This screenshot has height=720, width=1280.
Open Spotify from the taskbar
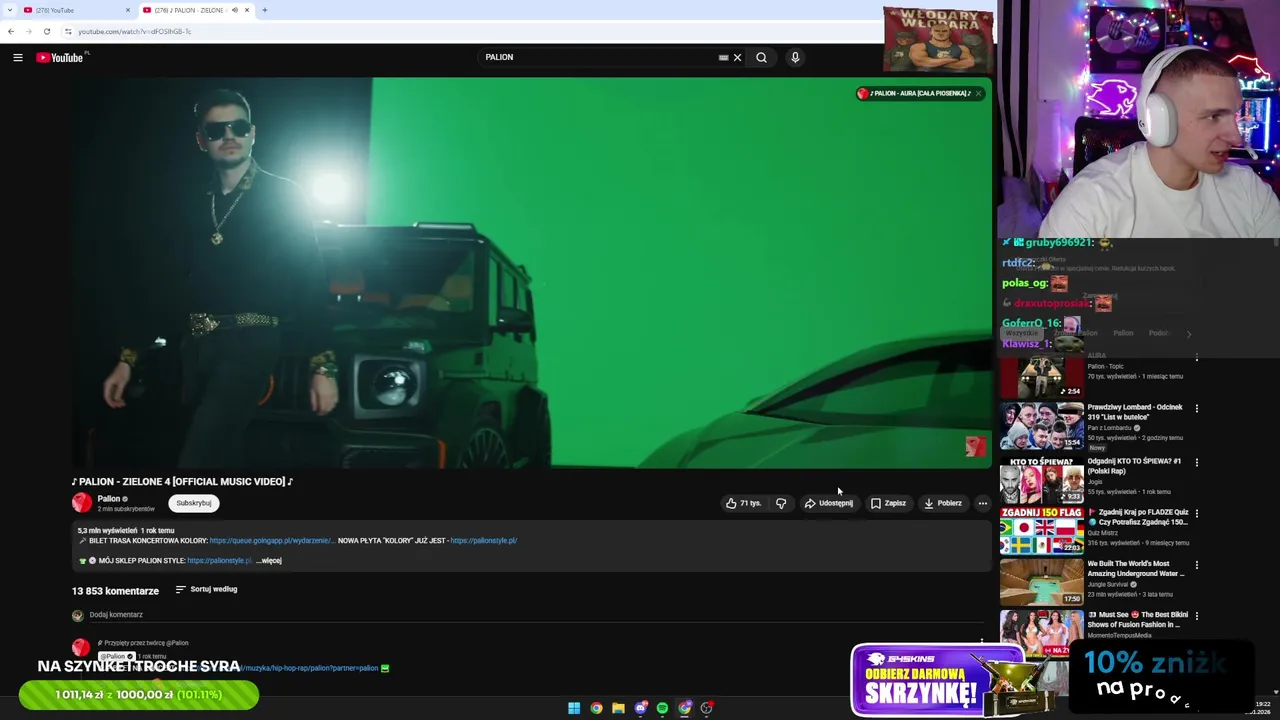662,708
